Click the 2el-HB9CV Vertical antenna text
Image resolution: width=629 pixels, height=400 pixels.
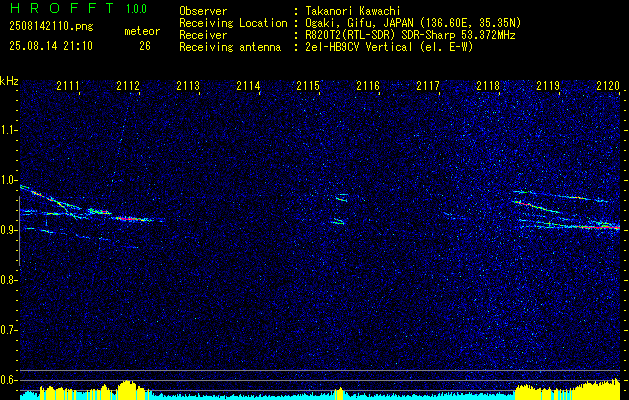(389, 47)
